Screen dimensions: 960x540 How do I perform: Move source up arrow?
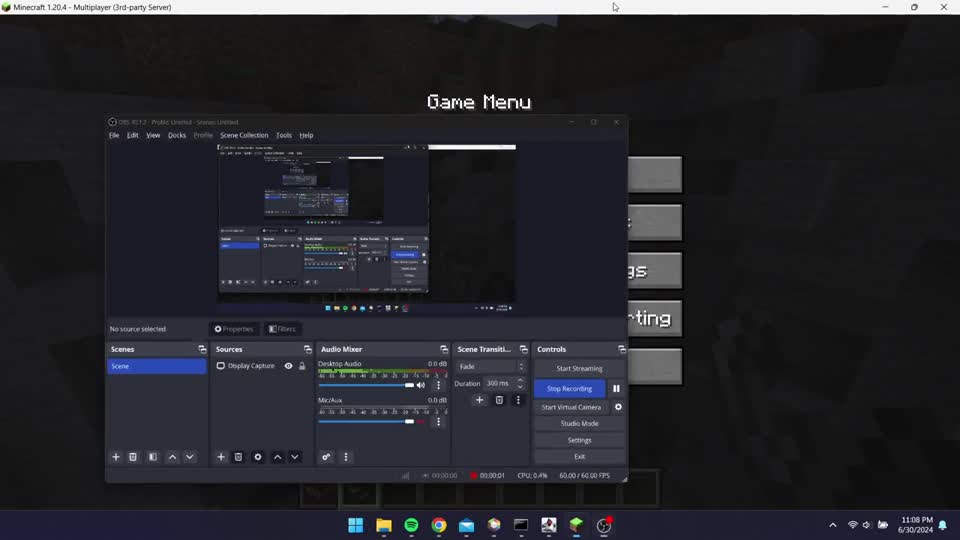tap(277, 457)
